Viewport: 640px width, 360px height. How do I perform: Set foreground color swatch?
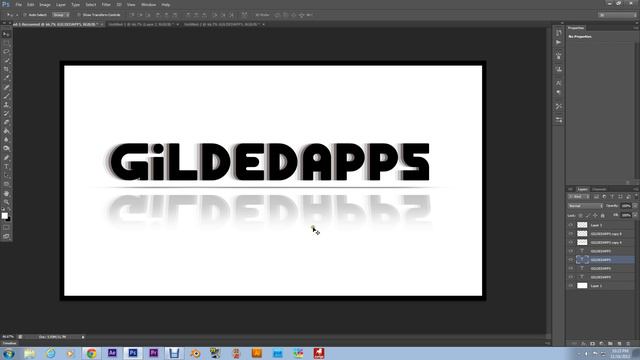pyautogui.click(x=4, y=215)
